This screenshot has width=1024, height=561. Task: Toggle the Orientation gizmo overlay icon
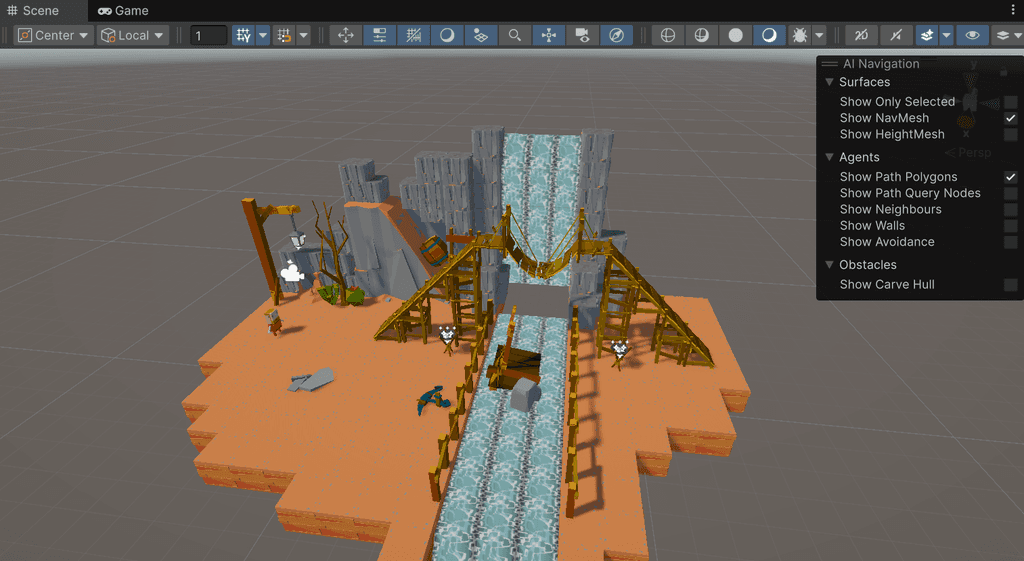(x=549, y=35)
